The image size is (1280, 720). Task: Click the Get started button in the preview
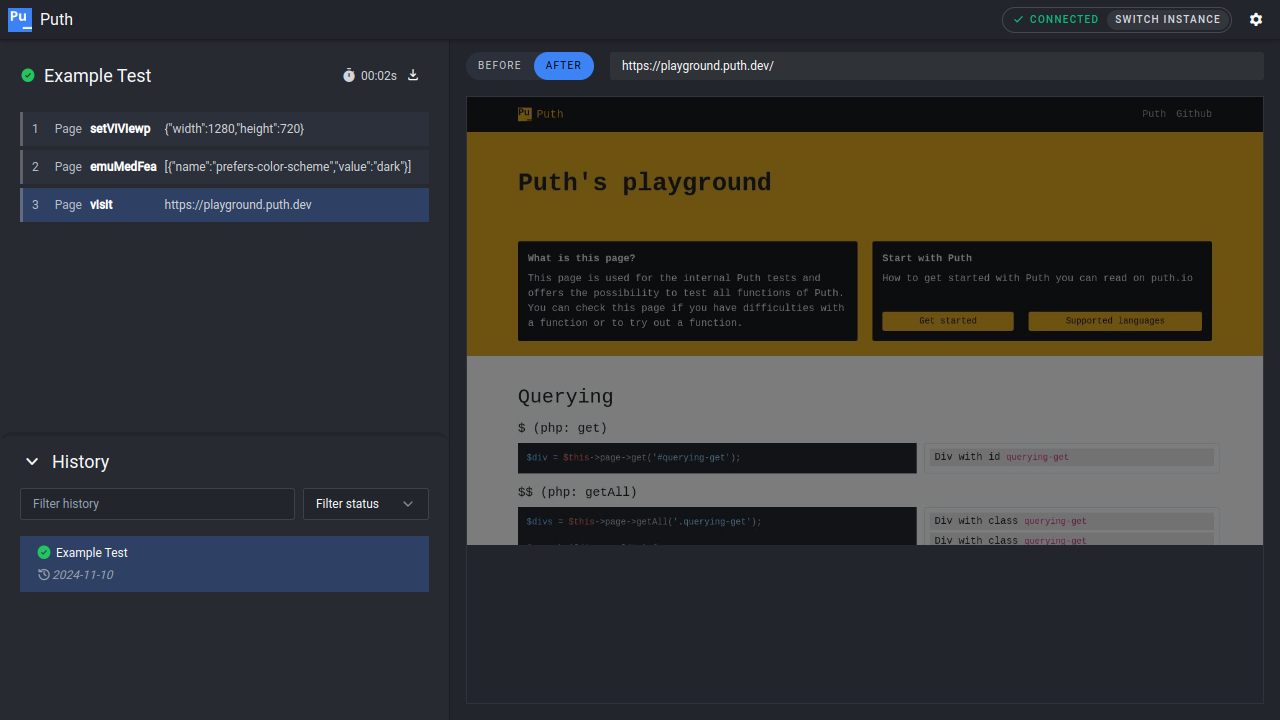click(946, 320)
